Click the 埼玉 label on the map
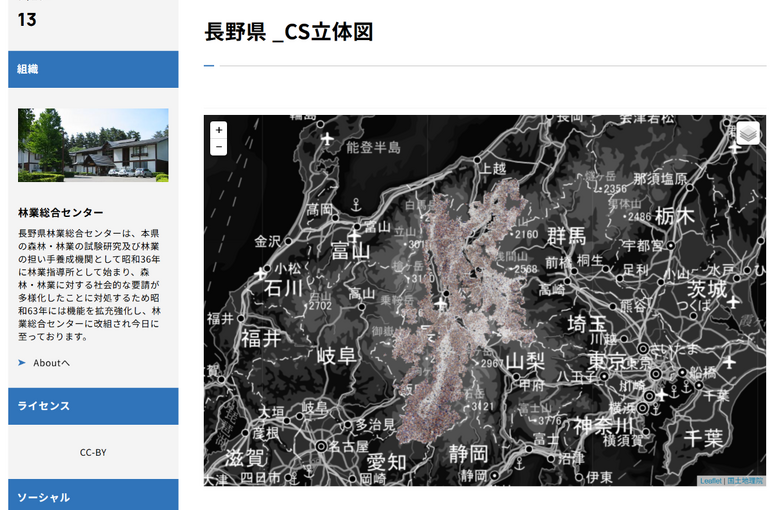The height and width of the screenshot is (510, 770). 587,324
